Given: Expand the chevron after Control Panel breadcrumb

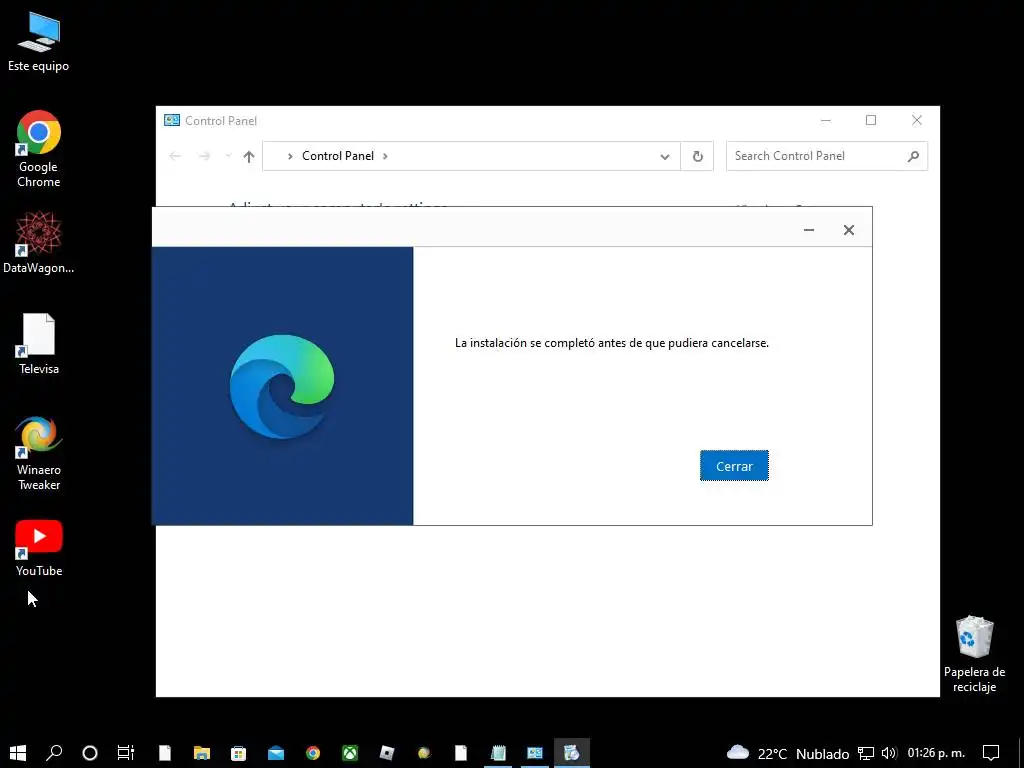Looking at the screenshot, I should tap(385, 156).
